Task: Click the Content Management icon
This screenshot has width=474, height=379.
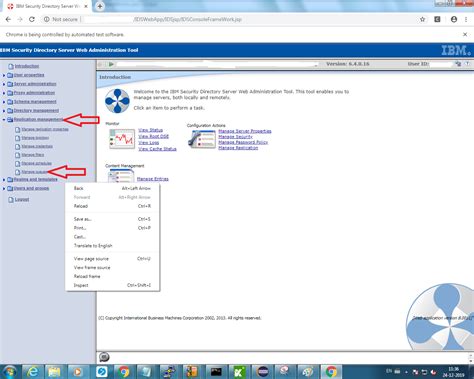Action: 121,175
